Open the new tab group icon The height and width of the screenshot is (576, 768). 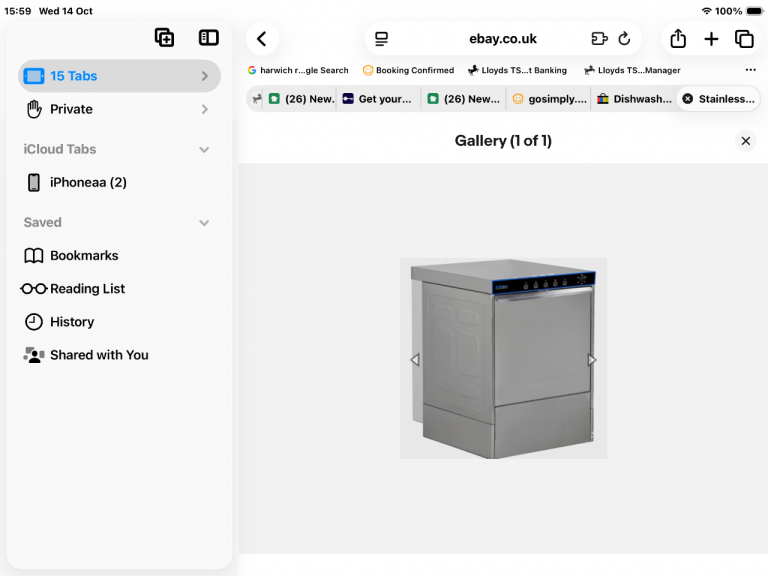click(165, 38)
